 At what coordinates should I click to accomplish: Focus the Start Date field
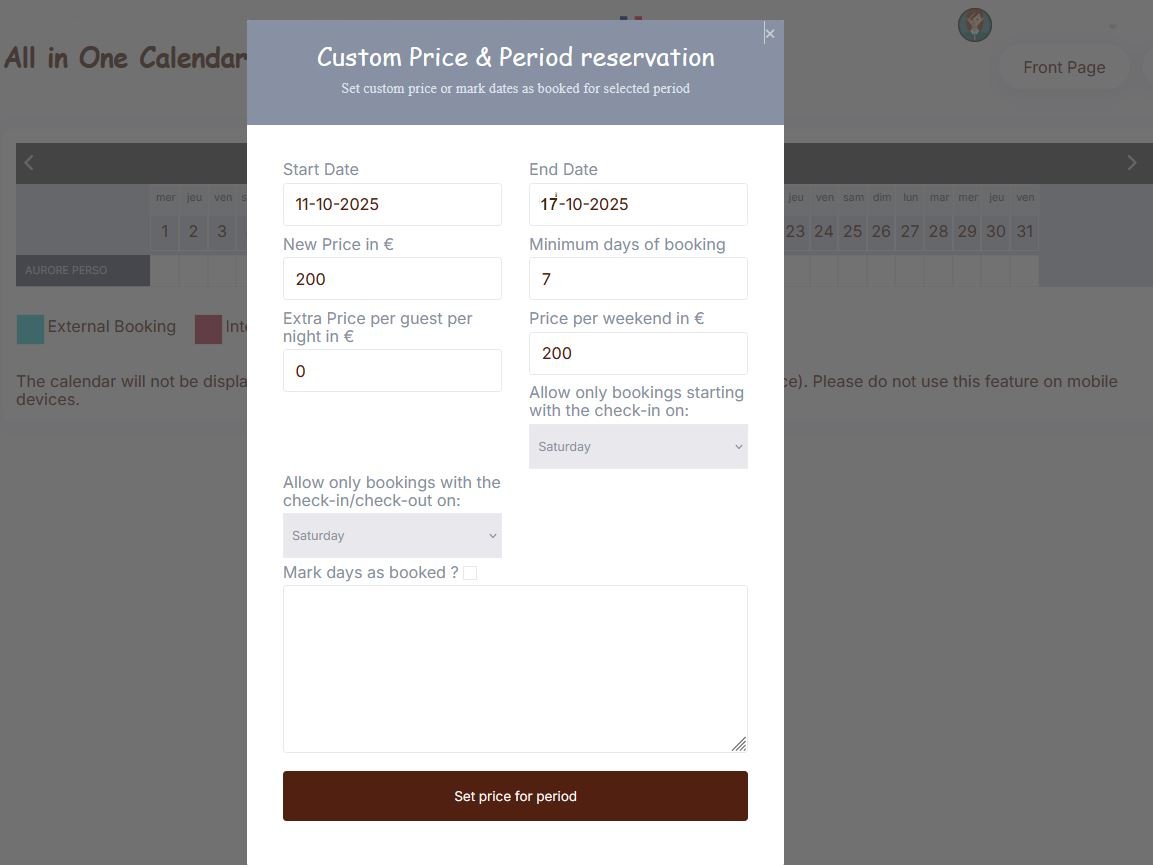[392, 204]
